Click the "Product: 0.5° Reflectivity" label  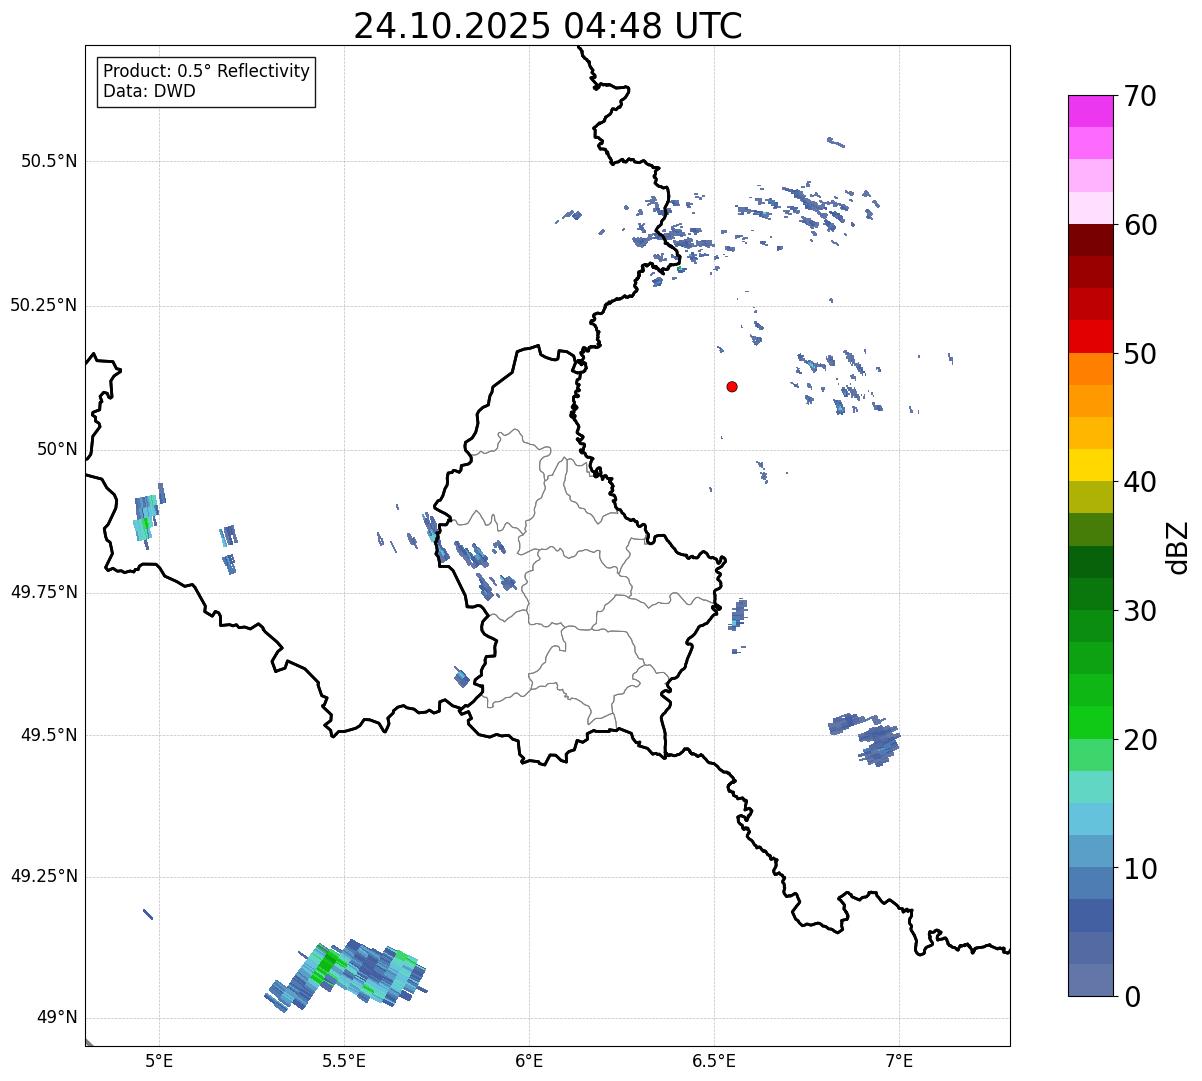(206, 72)
